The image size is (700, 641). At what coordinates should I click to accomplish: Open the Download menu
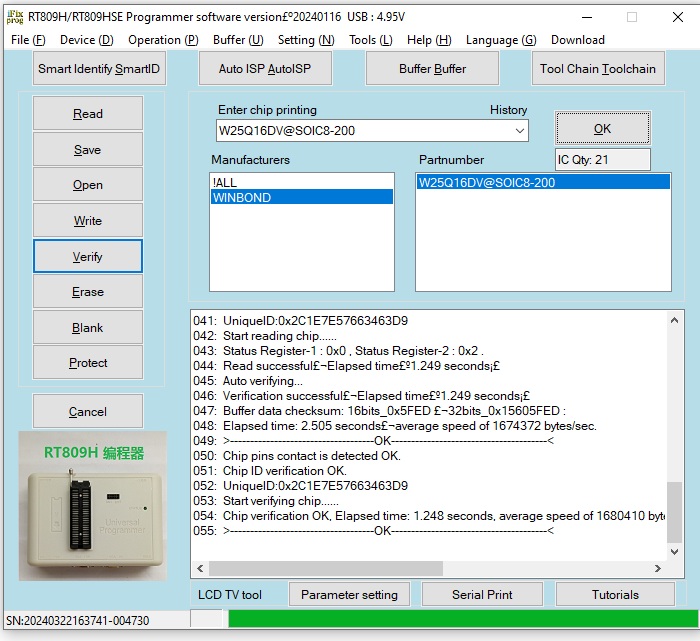click(x=578, y=40)
